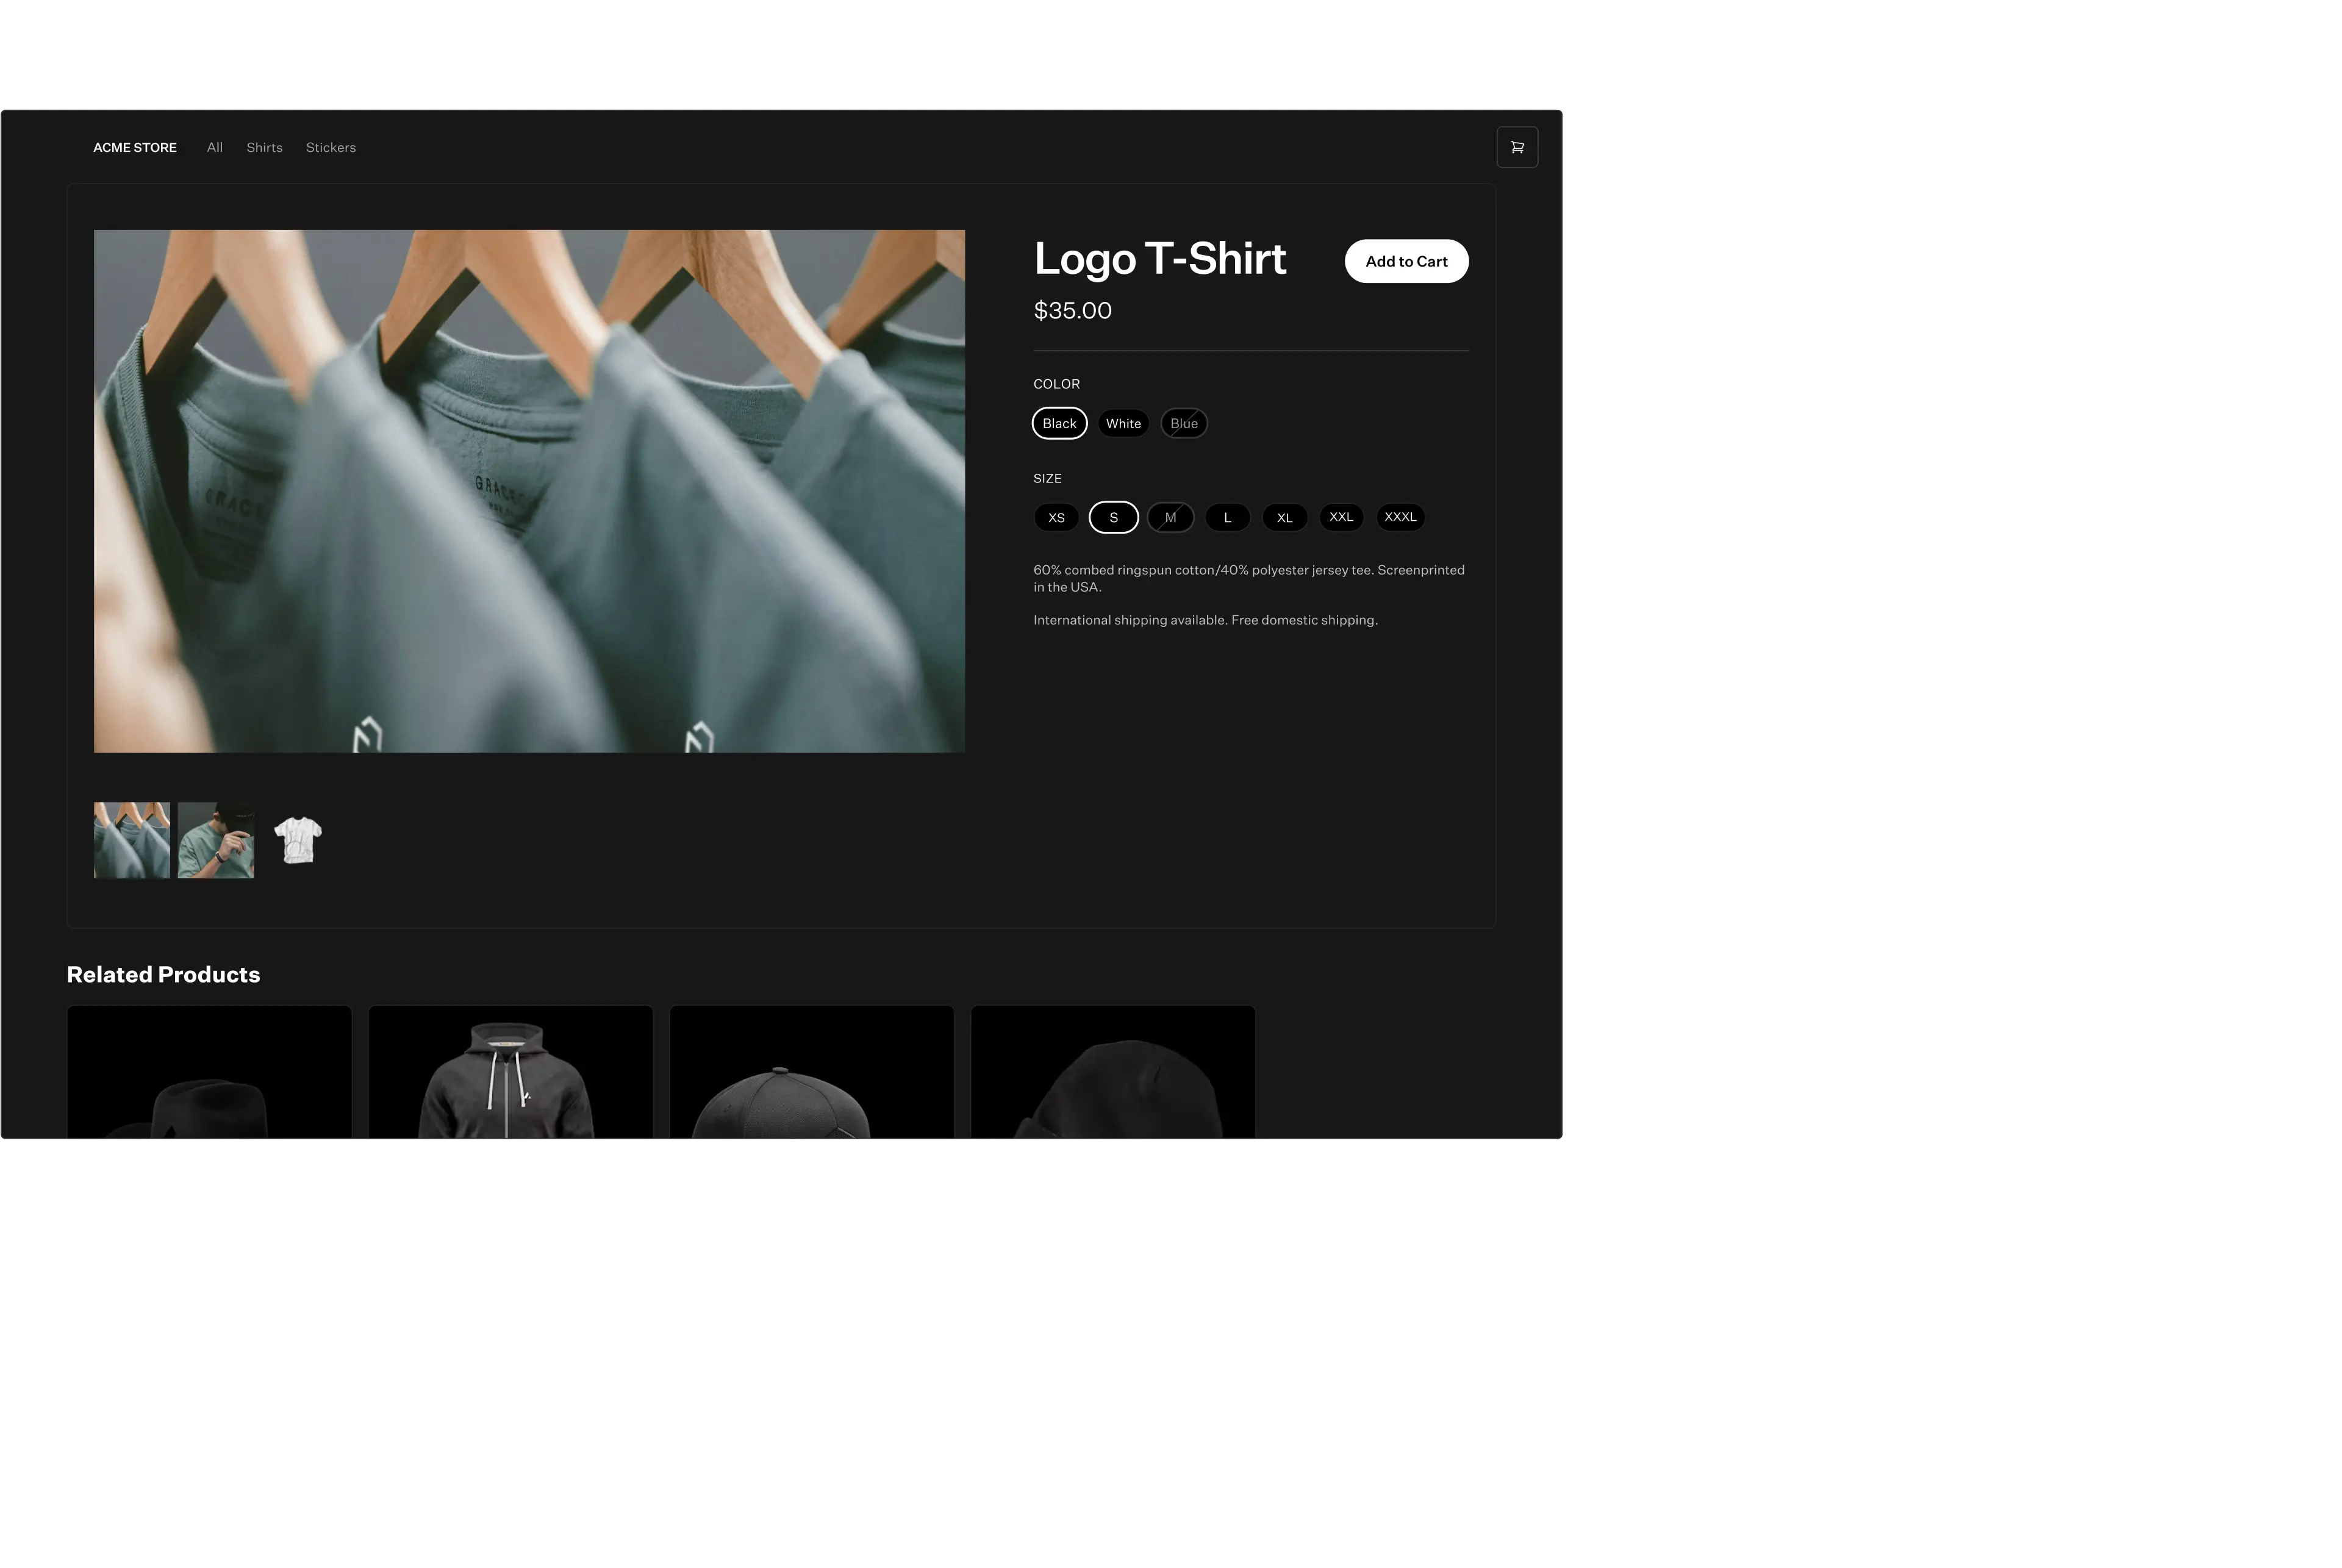Select the model wearing shirt thumbnail

(216, 840)
